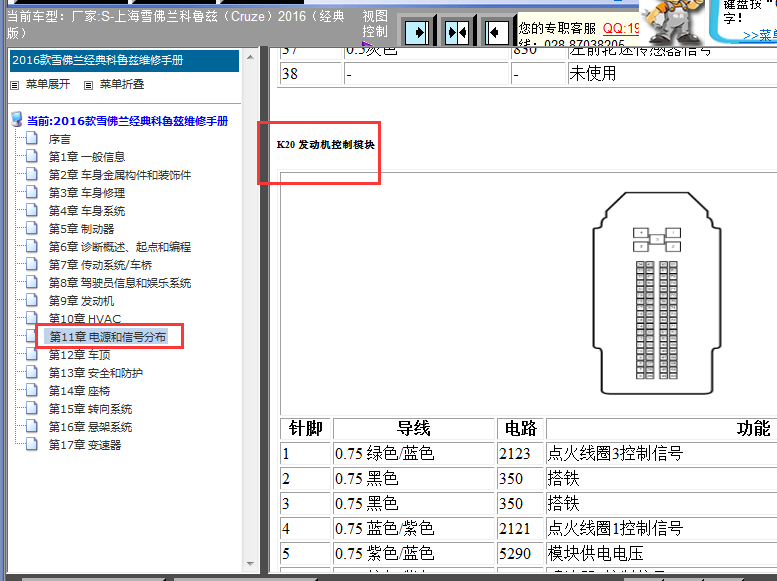Click column header 电路

(x=520, y=428)
